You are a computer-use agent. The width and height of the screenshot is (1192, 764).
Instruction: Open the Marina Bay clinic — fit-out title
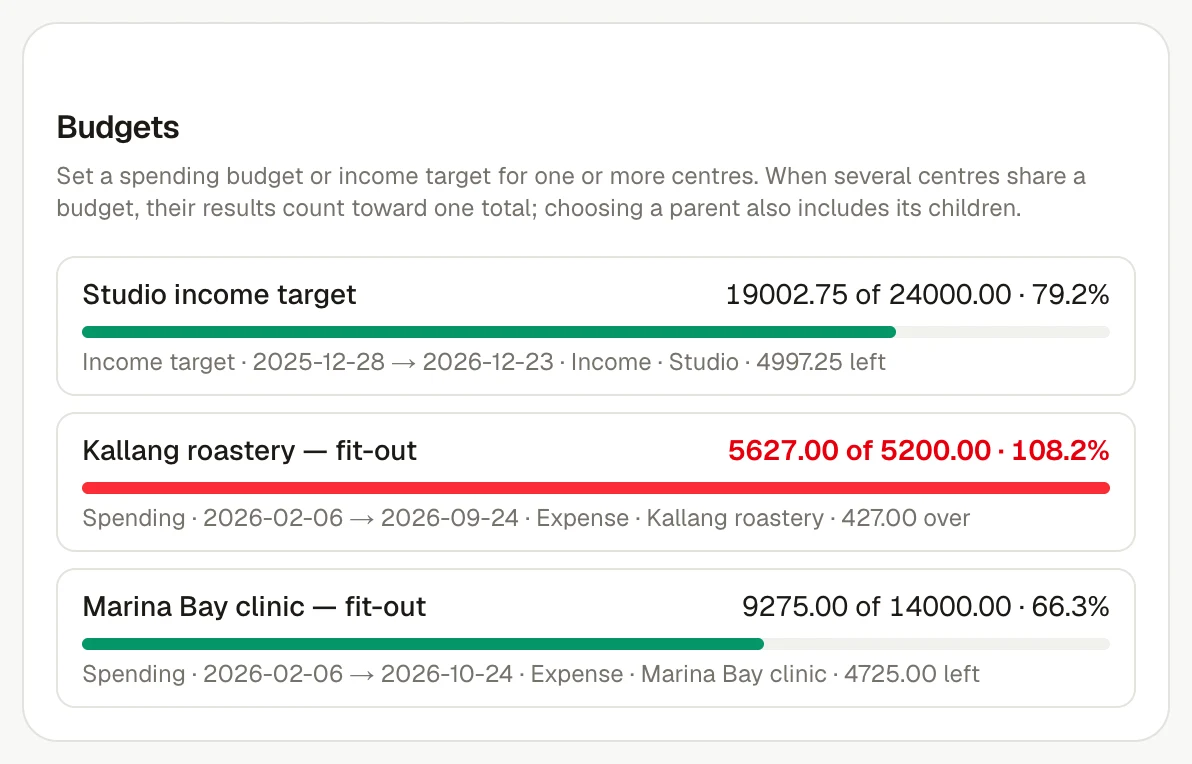pyautogui.click(x=254, y=607)
